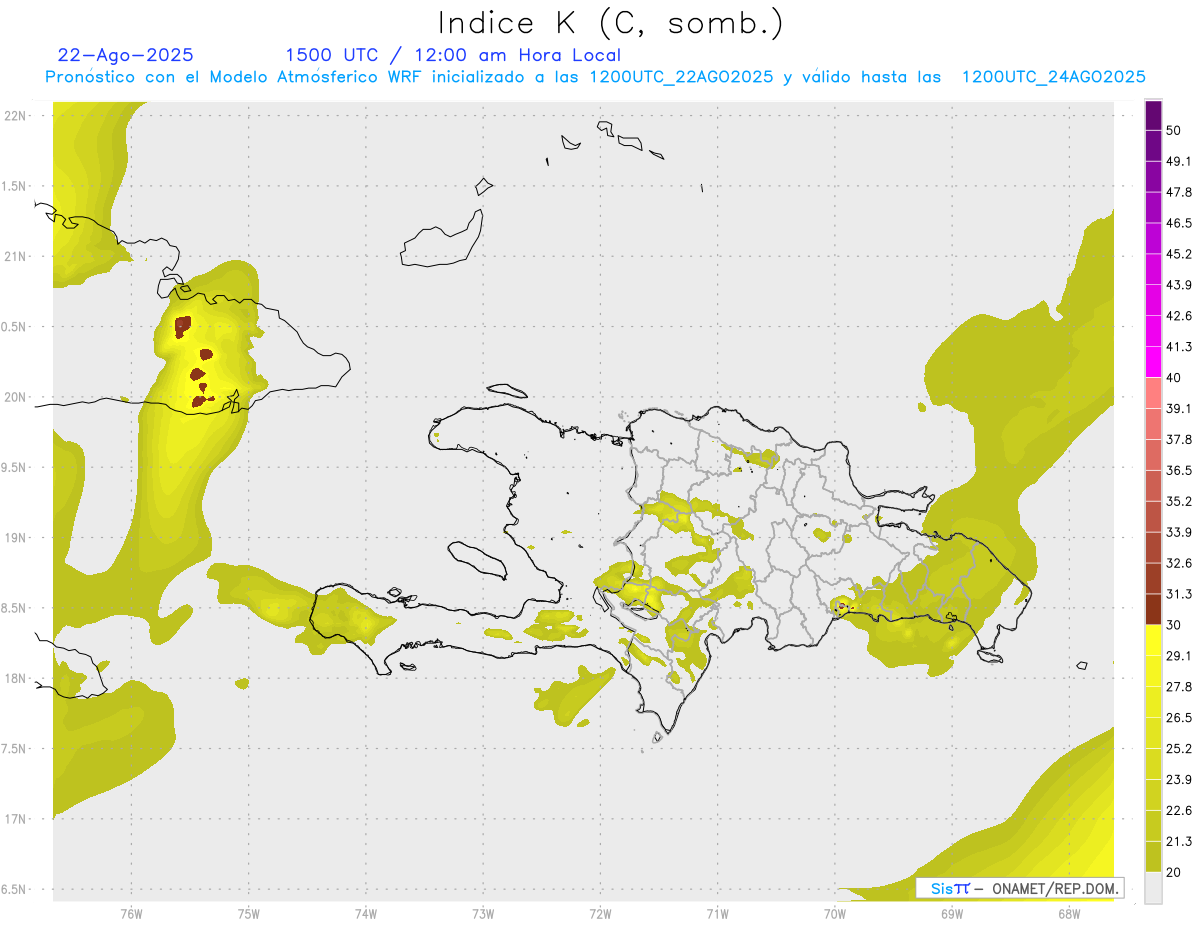This screenshot has height=927, width=1200.
Task: Click the colorbar value '36.5'
Action: [x=1179, y=470]
